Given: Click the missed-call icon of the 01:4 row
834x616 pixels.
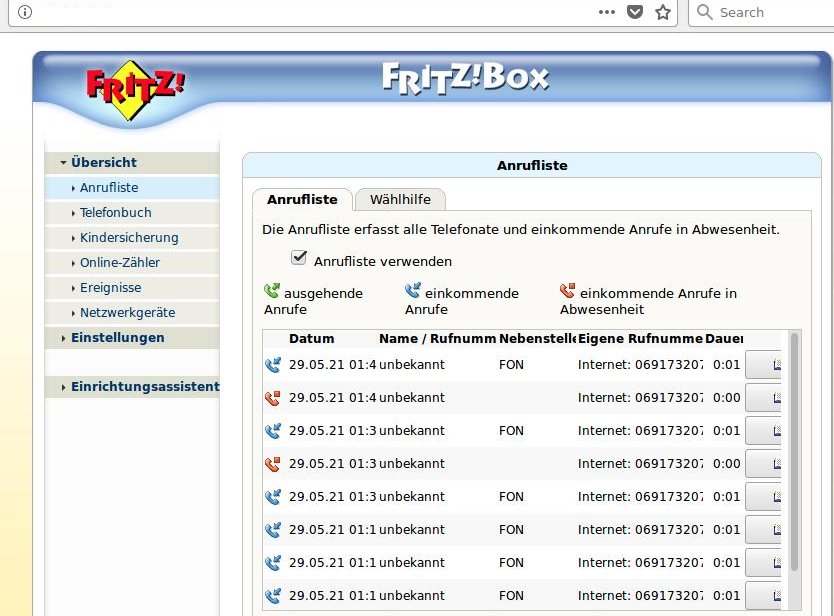Looking at the screenshot, I should [273, 398].
